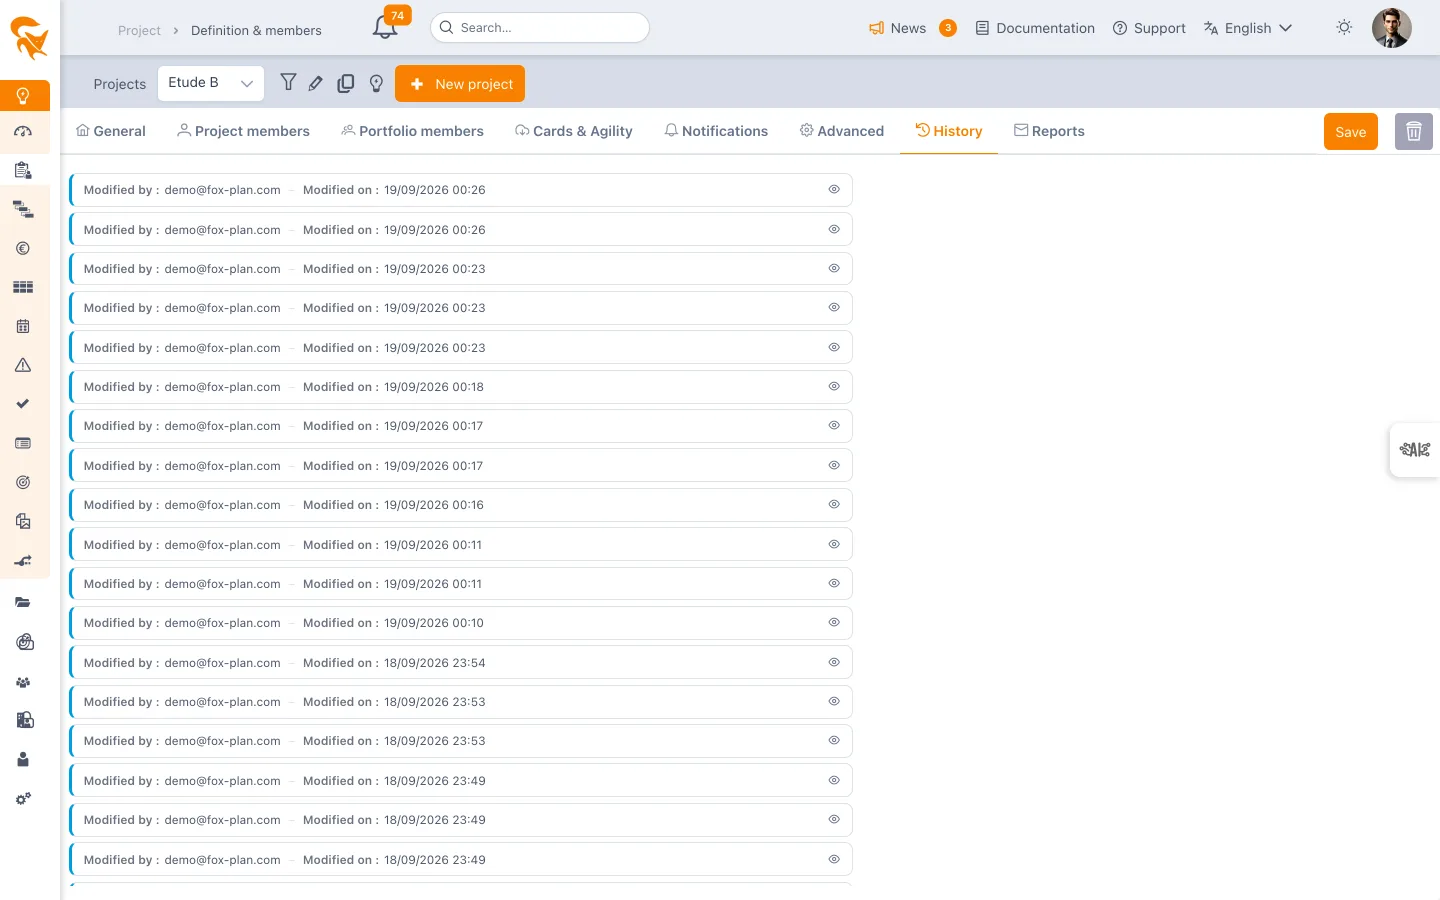
Task: Open the Documentation link
Action: click(1035, 28)
